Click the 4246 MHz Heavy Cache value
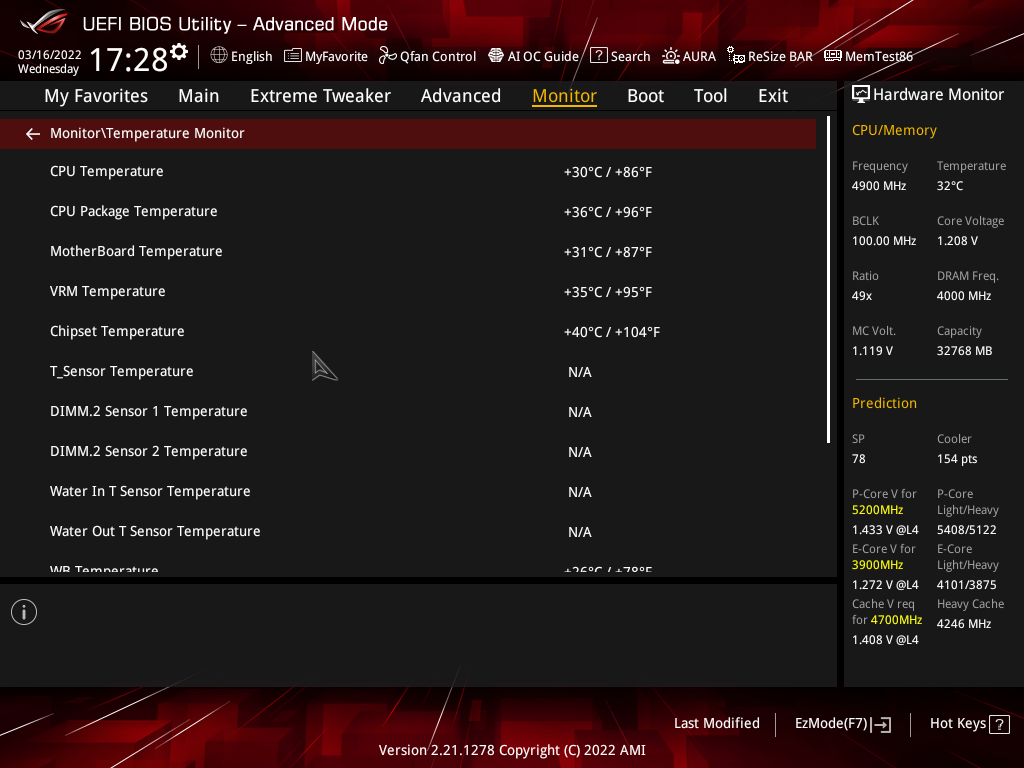This screenshot has height=768, width=1024. click(x=964, y=624)
